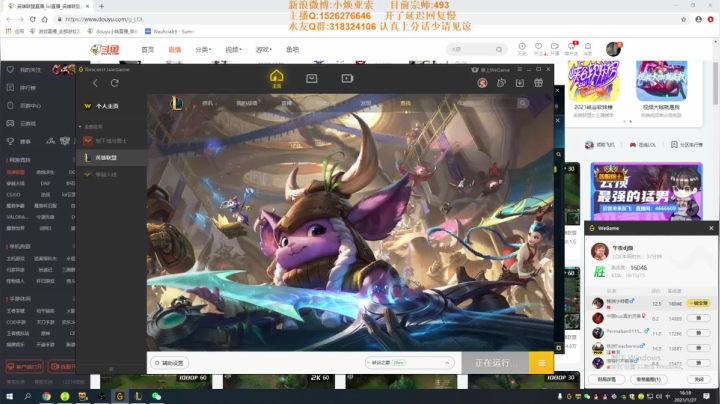Expand the server selector dropdown arrow

(447, 363)
